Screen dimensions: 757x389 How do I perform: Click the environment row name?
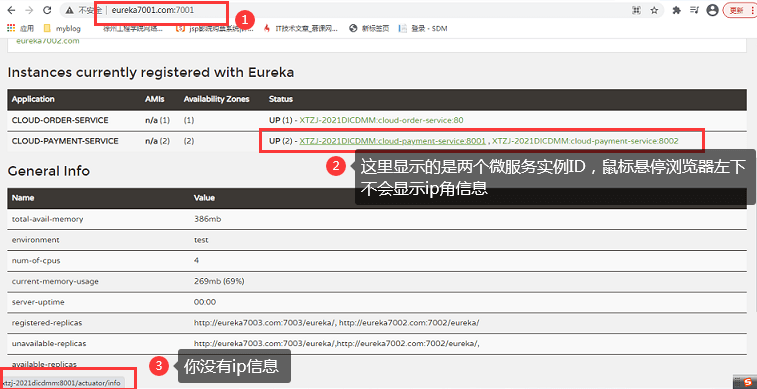click(35, 240)
